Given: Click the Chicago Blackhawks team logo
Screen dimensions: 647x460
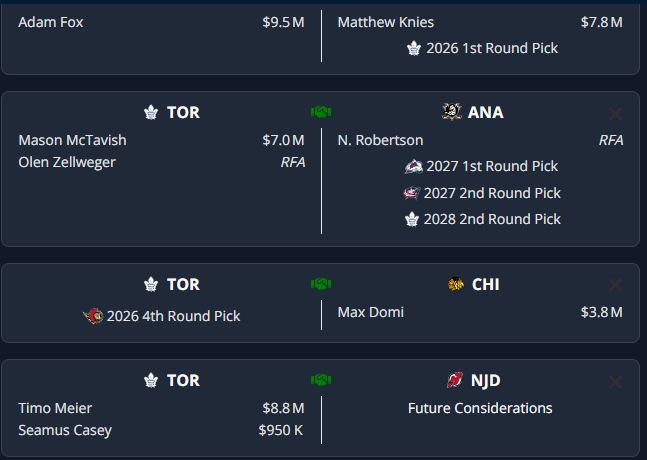Looking at the screenshot, I should click(x=456, y=284).
